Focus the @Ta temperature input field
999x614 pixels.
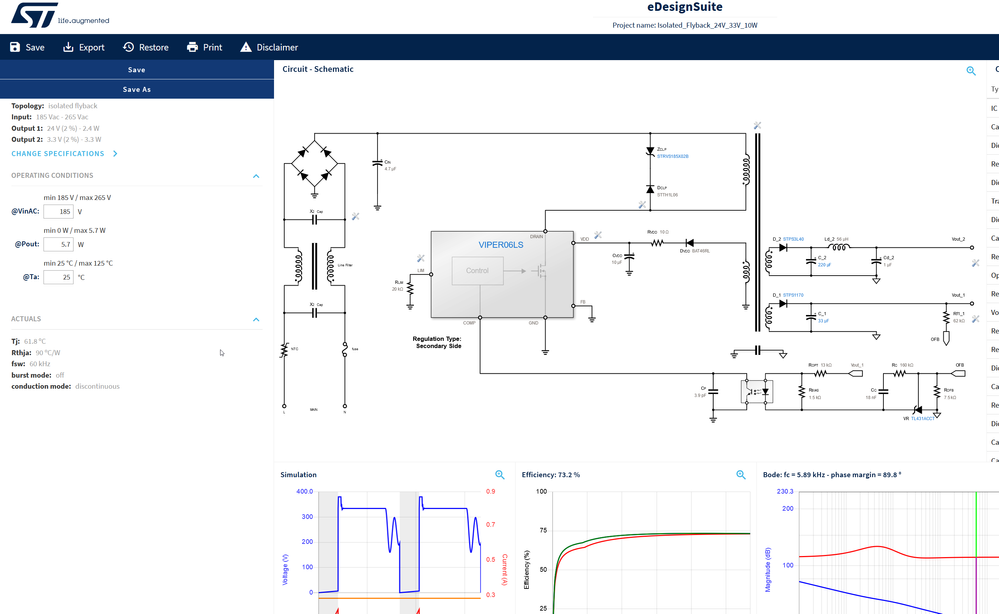tap(59, 277)
